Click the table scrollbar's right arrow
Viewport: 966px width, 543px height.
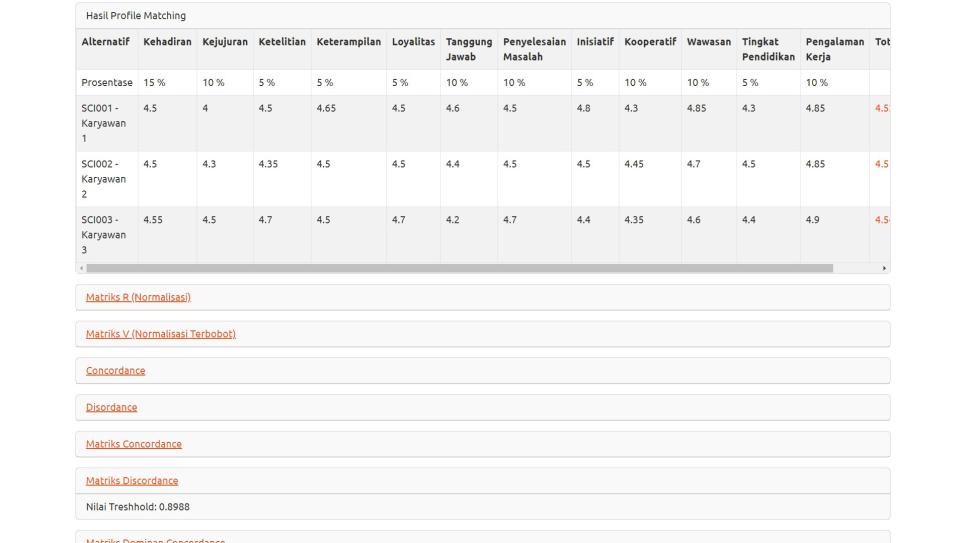pos(884,268)
